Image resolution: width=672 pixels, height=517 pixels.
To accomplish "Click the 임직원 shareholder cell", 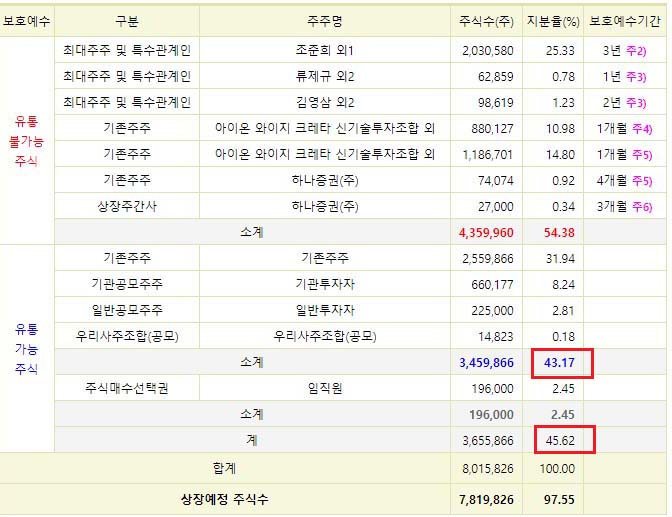I will (x=324, y=388).
